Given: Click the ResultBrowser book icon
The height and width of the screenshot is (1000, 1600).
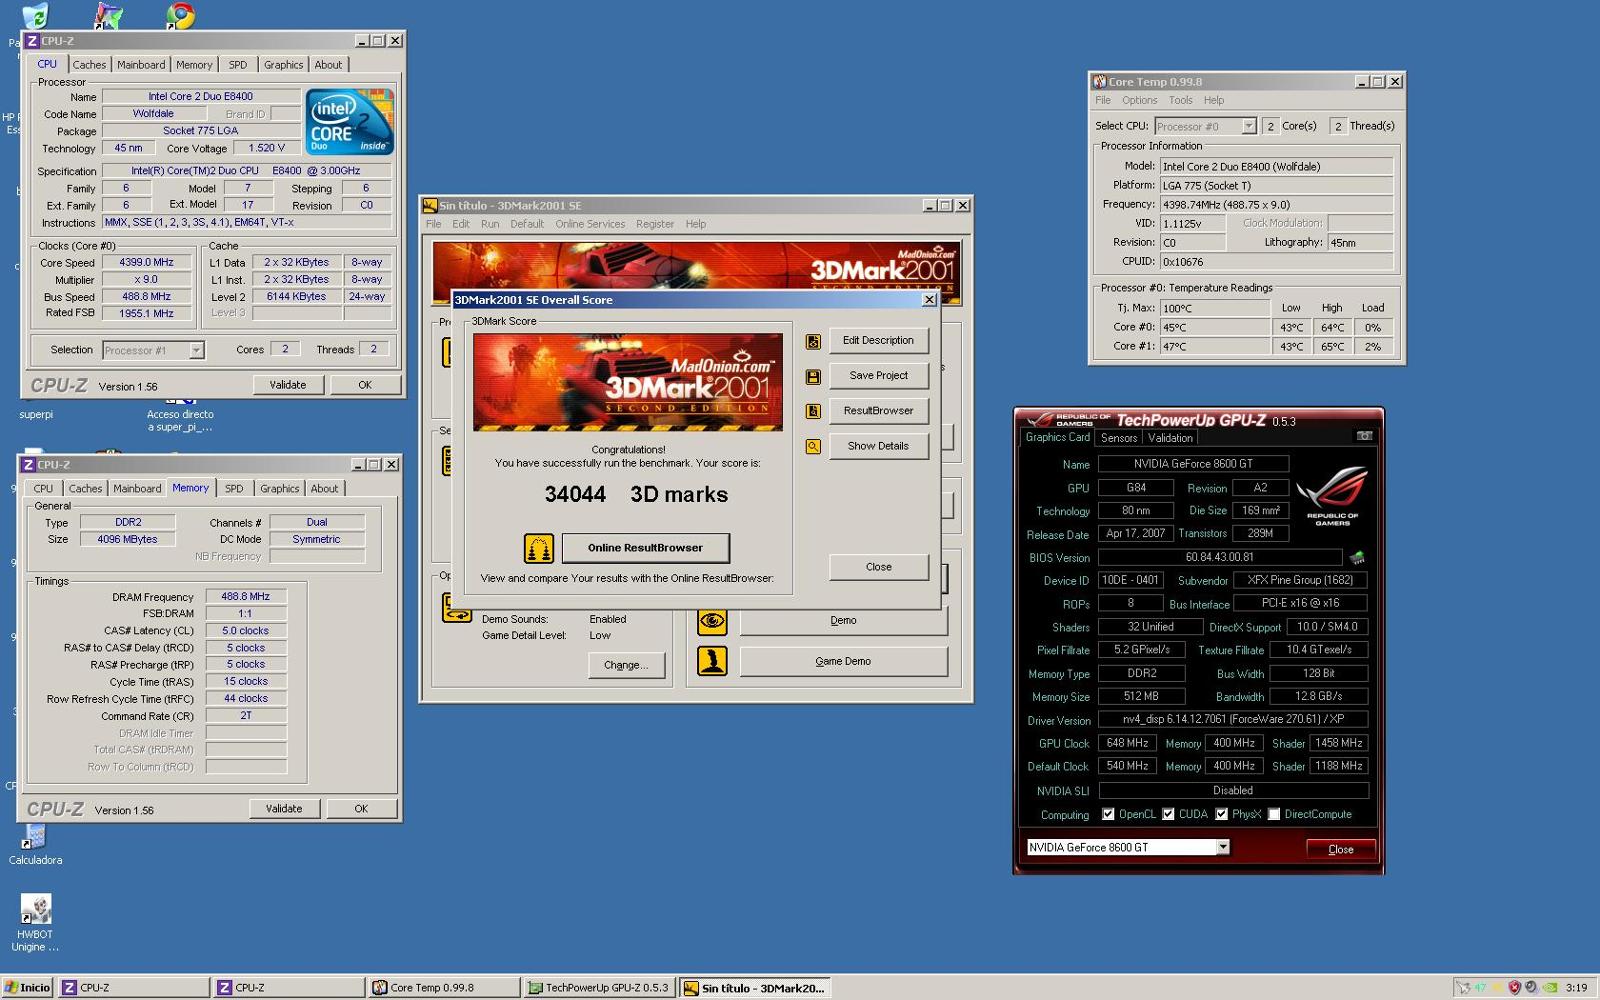Looking at the screenshot, I should coord(813,411).
